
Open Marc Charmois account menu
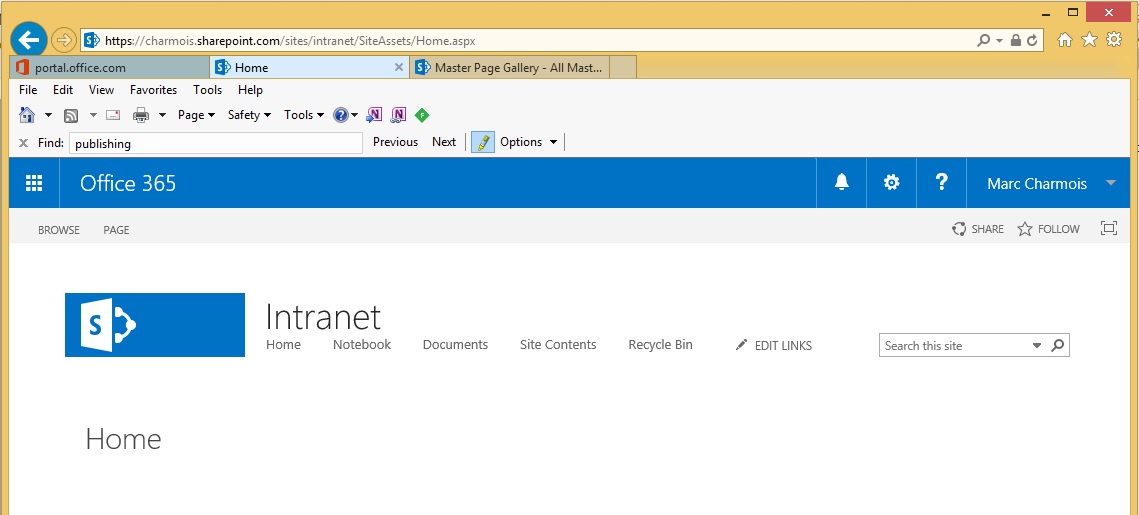1052,183
